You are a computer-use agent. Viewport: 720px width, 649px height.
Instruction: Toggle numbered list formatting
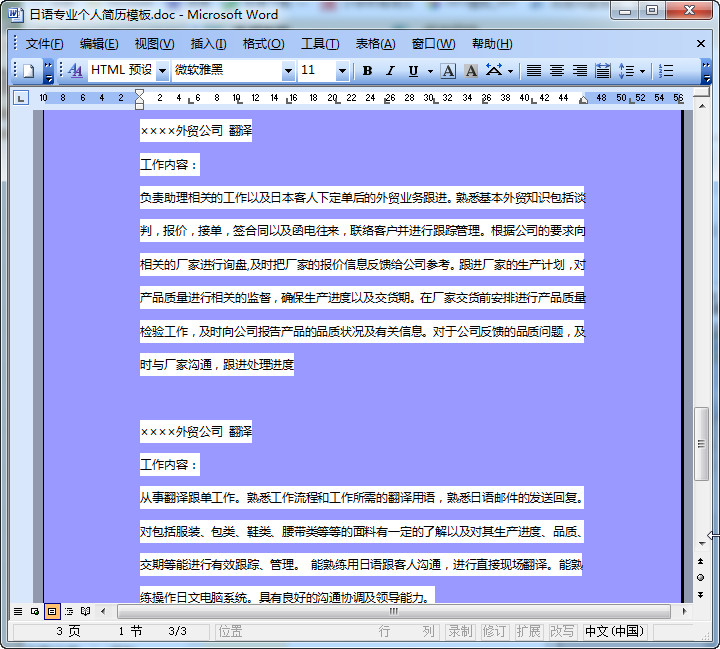click(x=666, y=71)
